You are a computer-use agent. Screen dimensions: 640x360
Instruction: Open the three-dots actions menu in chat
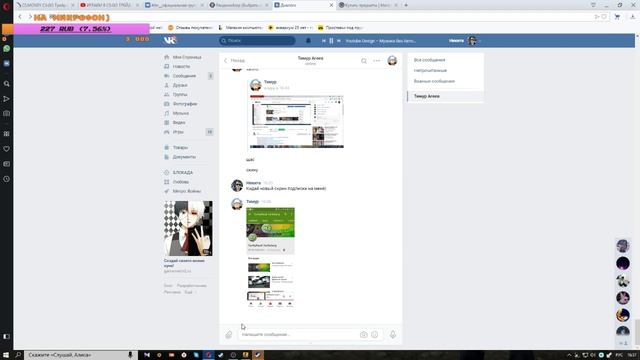pyautogui.click(x=377, y=61)
